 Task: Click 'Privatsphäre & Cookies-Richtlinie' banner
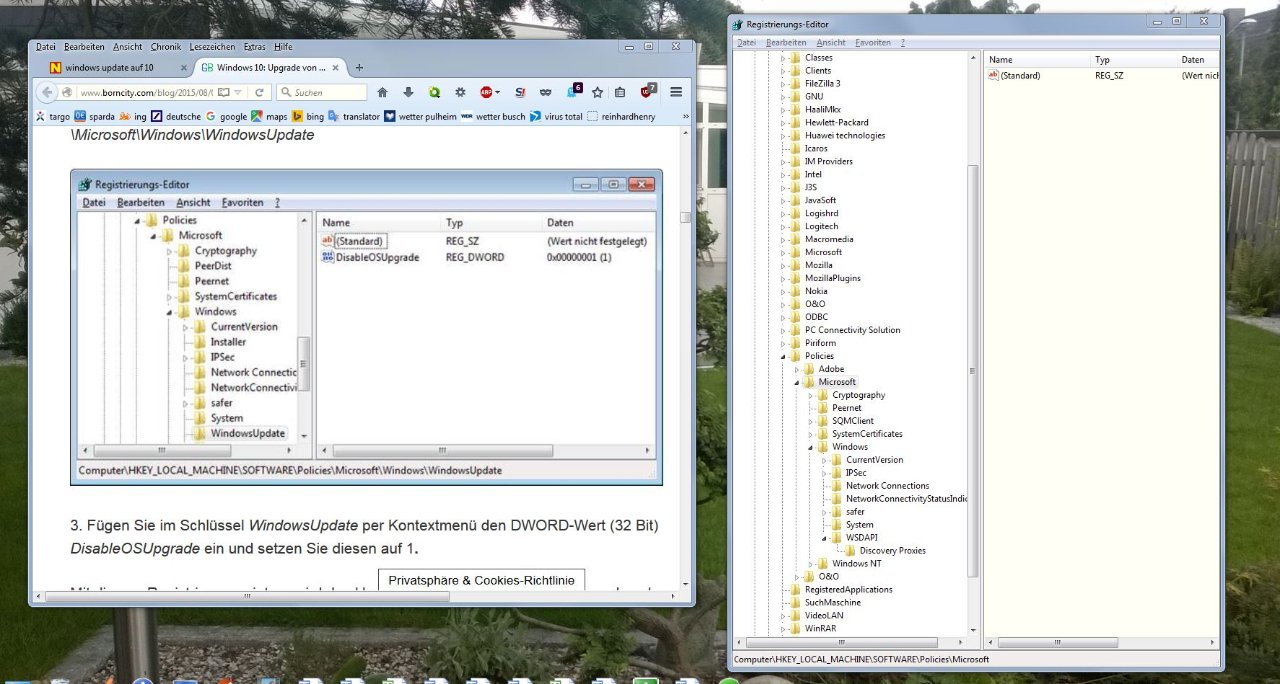tap(481, 580)
